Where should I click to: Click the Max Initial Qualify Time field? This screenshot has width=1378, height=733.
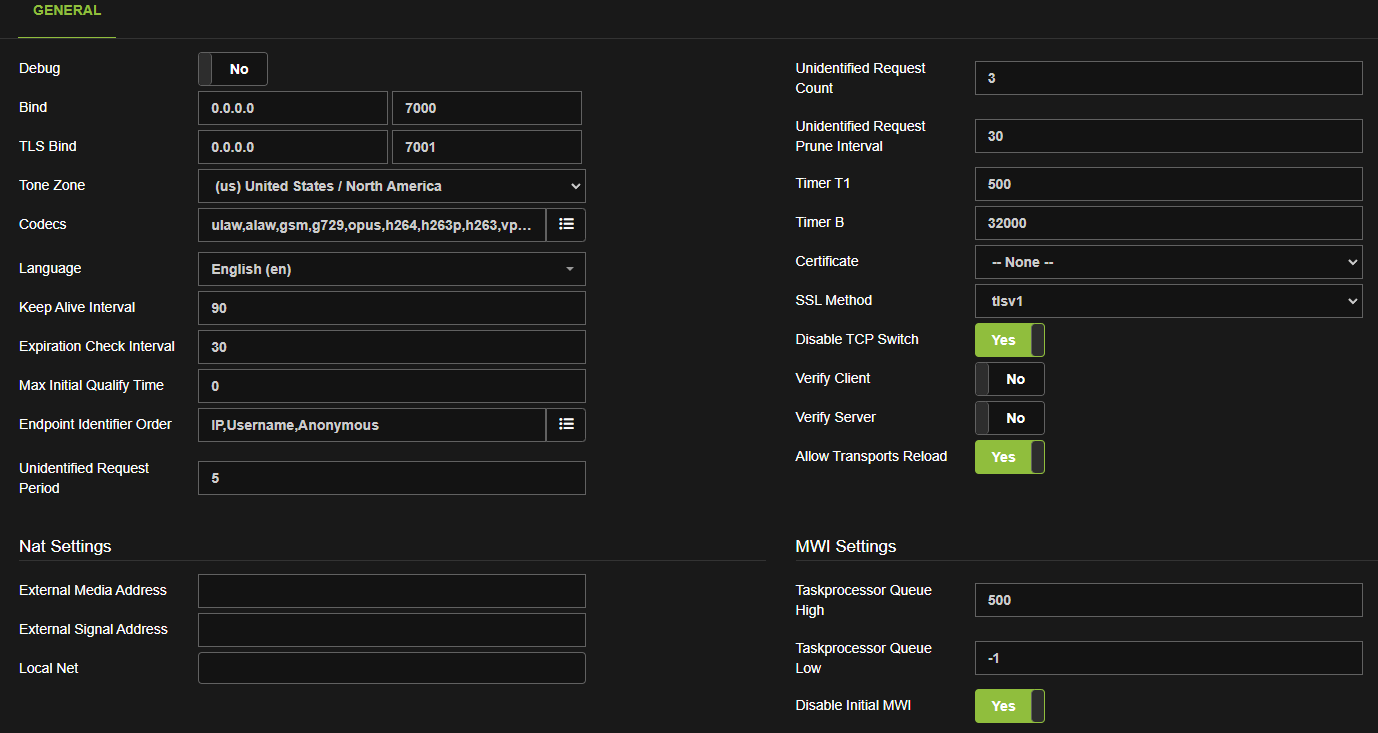coord(392,386)
